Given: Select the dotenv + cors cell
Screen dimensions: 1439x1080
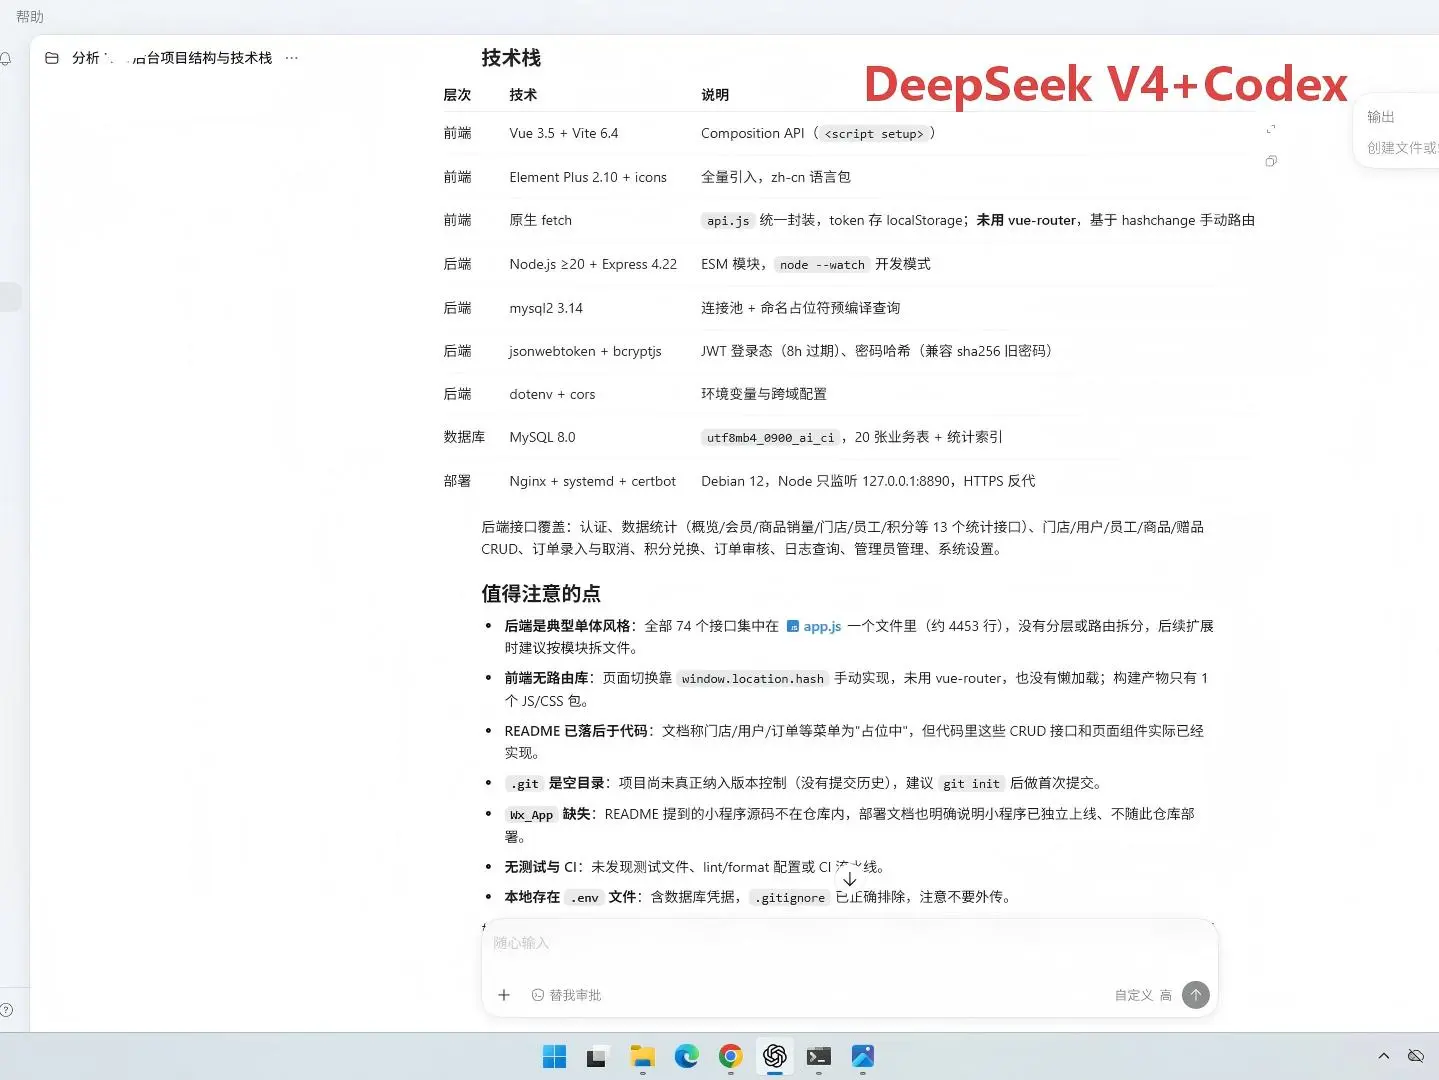Looking at the screenshot, I should [x=552, y=394].
